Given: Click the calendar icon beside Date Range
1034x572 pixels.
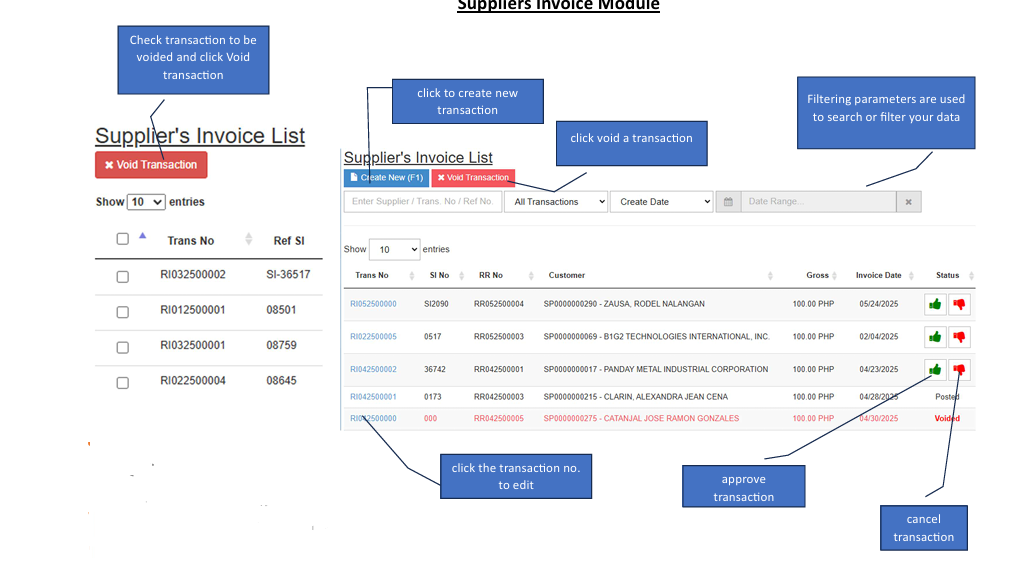Looking at the screenshot, I should pos(728,202).
